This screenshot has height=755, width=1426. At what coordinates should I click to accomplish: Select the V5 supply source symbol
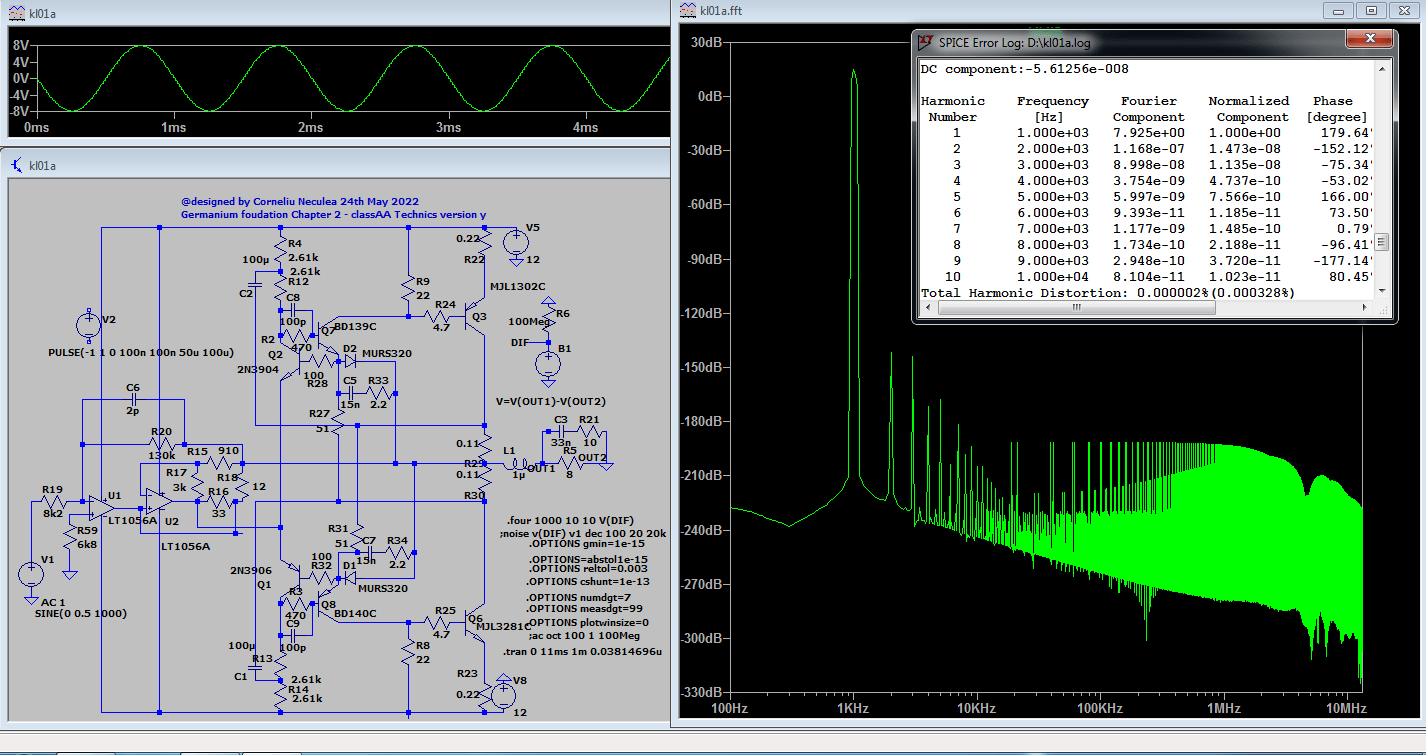pos(517,241)
